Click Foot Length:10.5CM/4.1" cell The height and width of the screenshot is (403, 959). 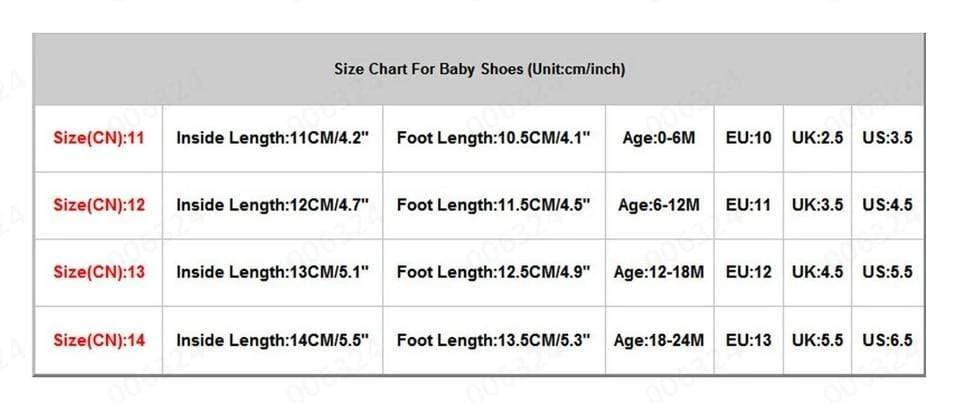[x=494, y=138]
